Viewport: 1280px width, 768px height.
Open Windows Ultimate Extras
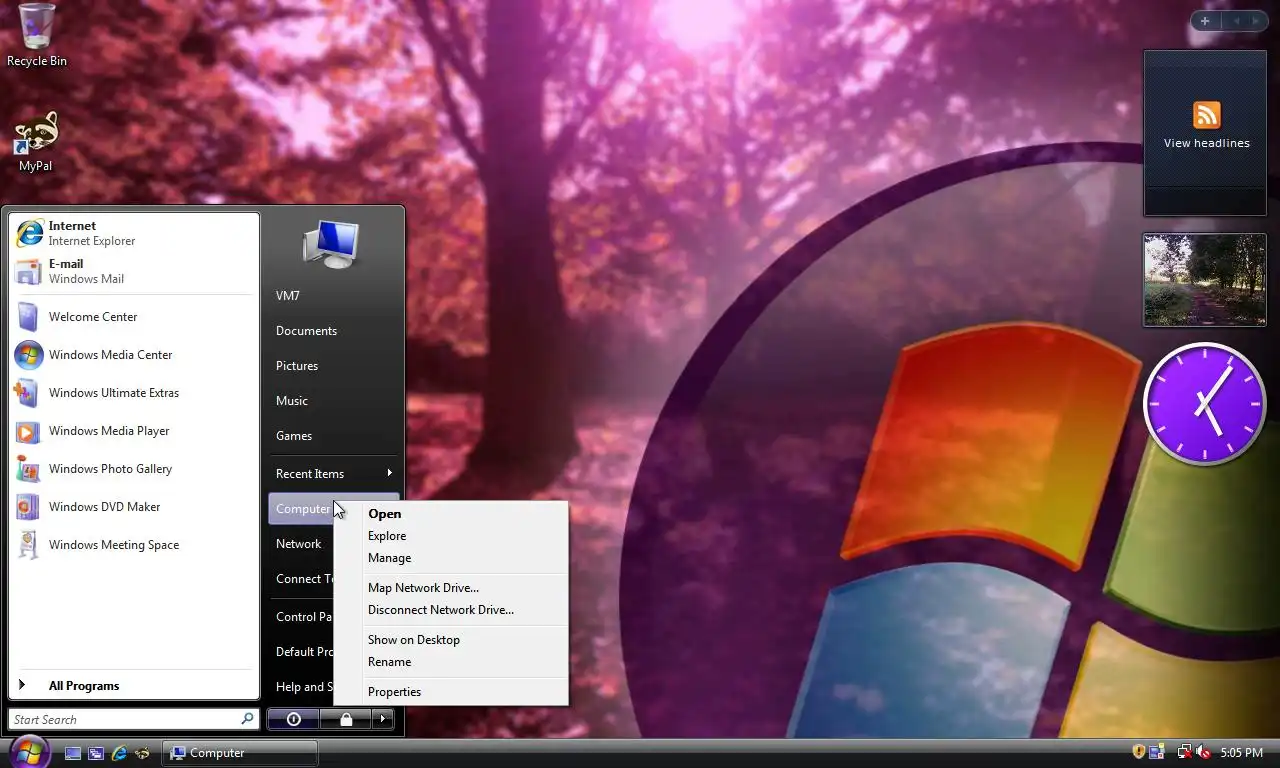133,393
